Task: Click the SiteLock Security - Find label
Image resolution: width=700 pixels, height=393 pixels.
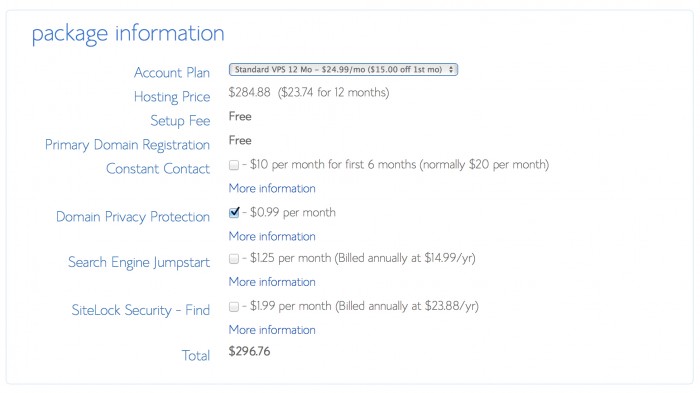Action: point(141,310)
